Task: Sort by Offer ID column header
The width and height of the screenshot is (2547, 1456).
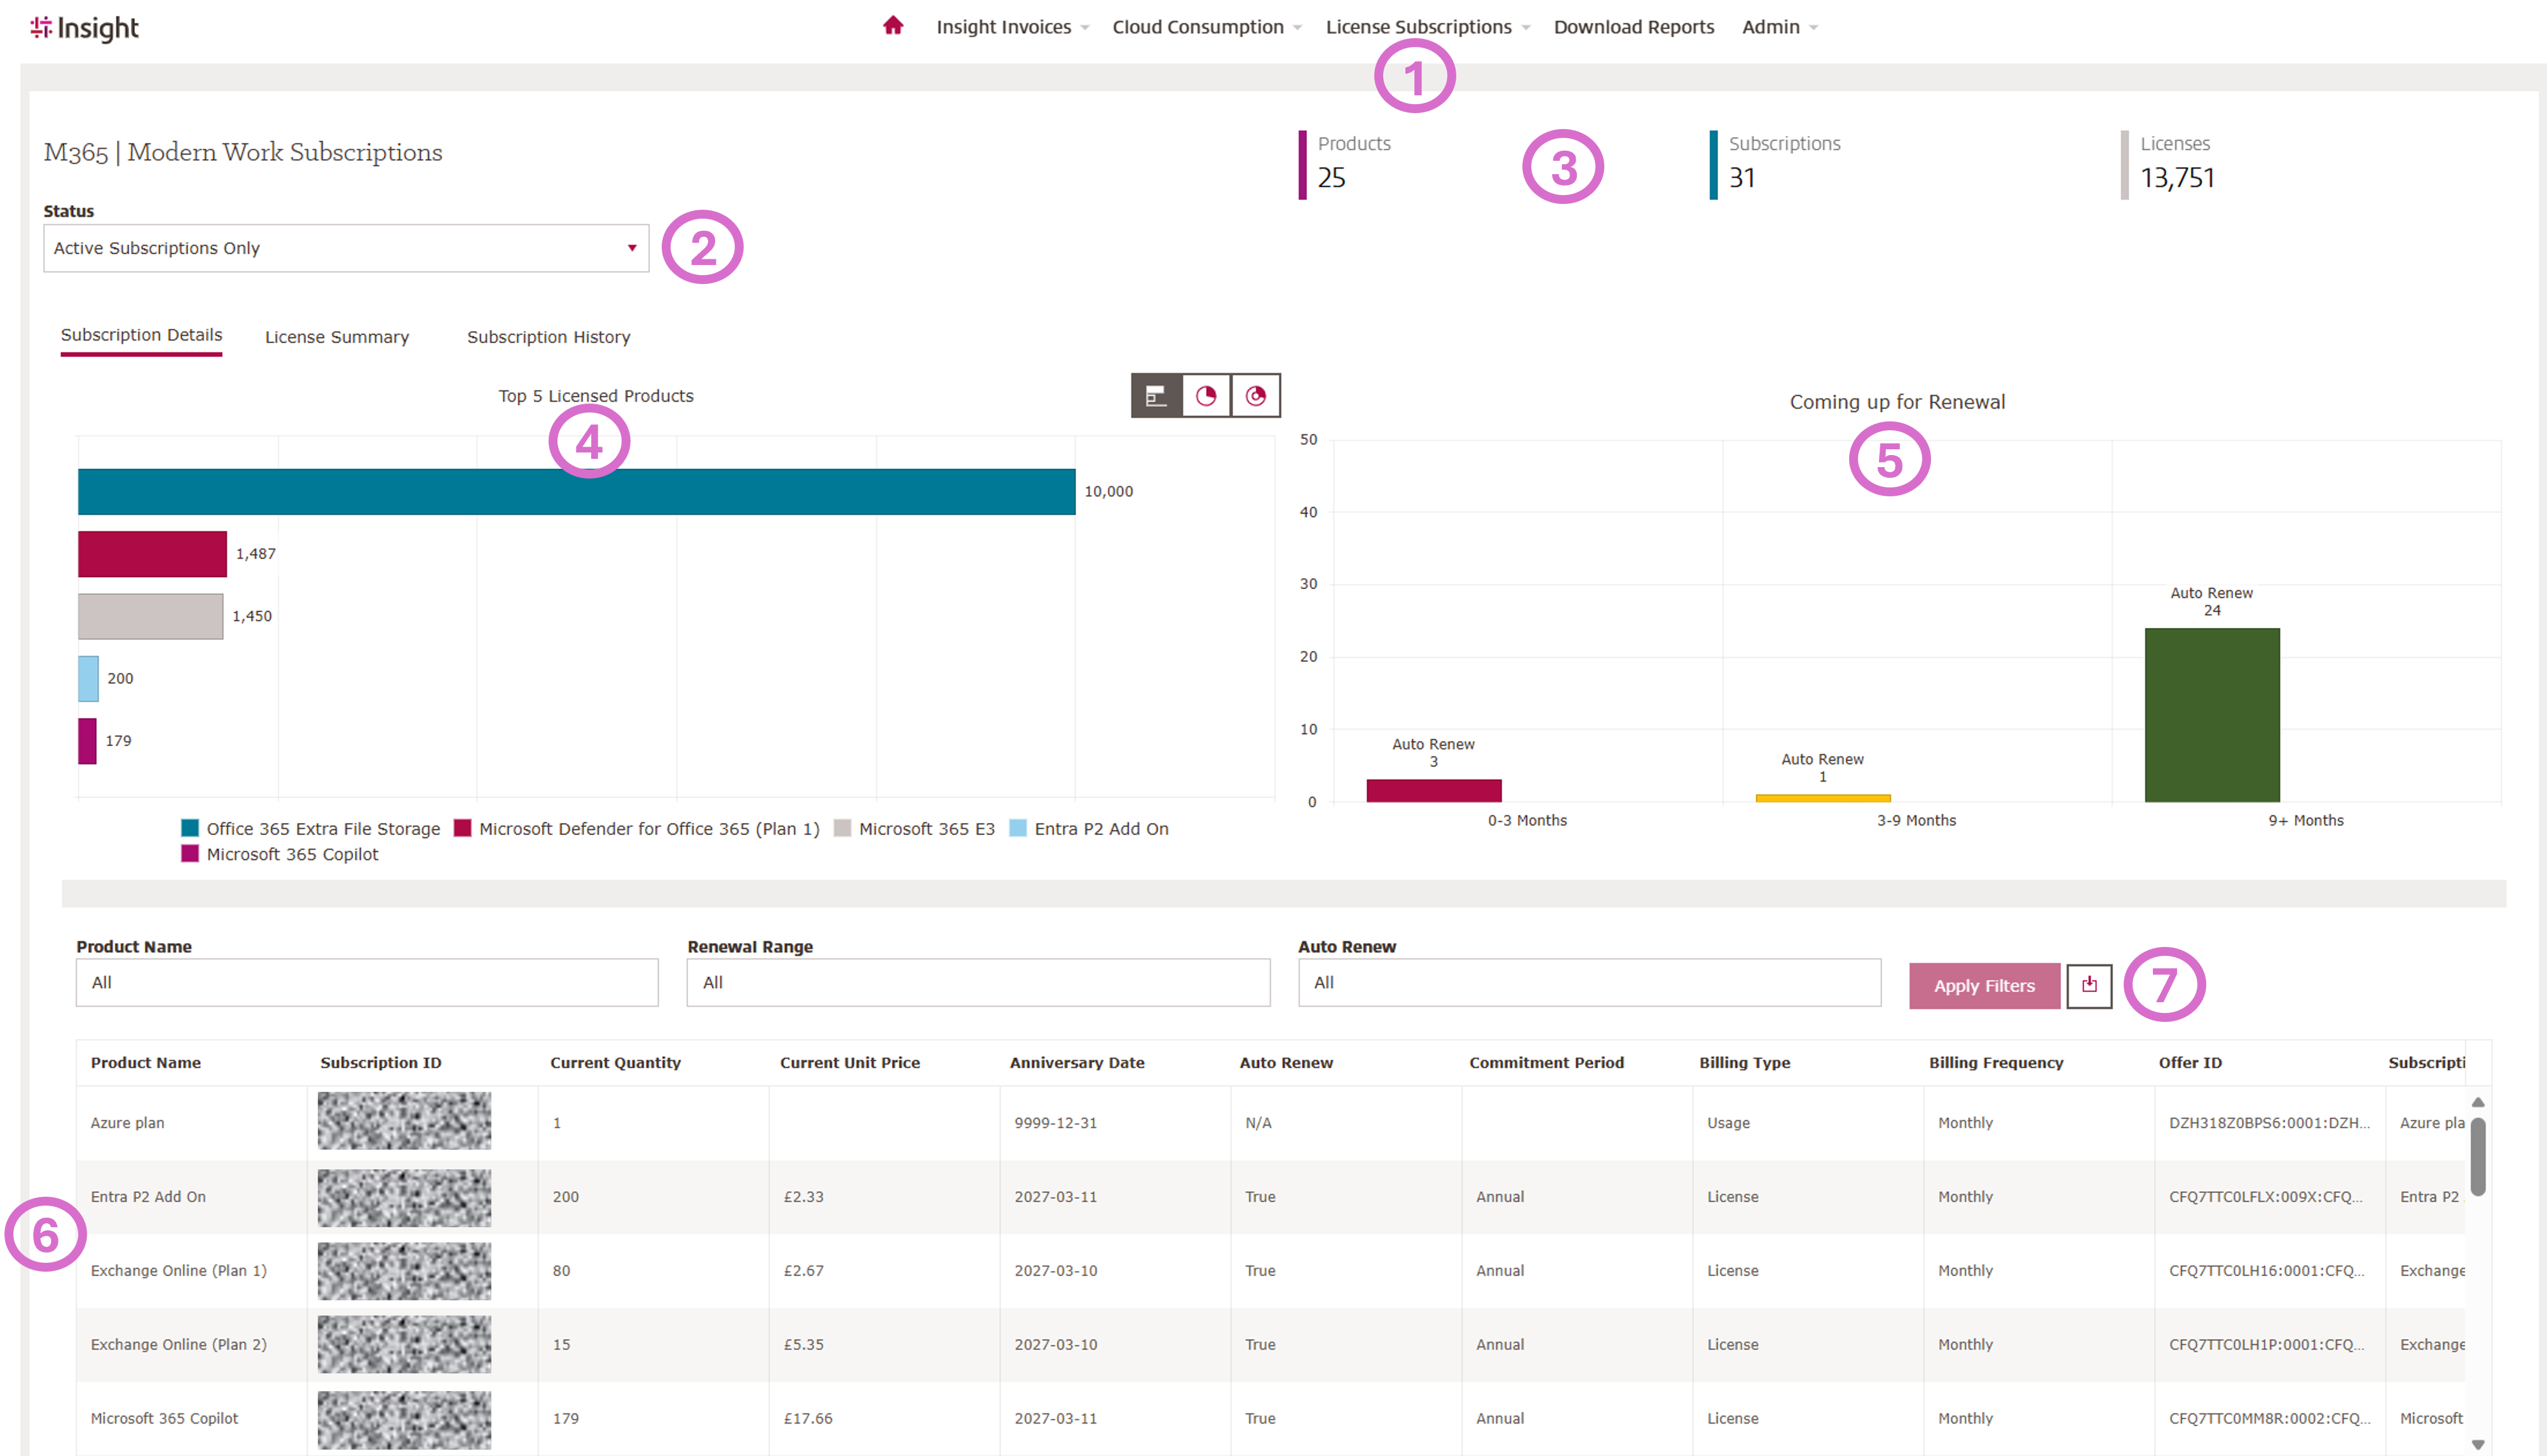Action: [2190, 1062]
